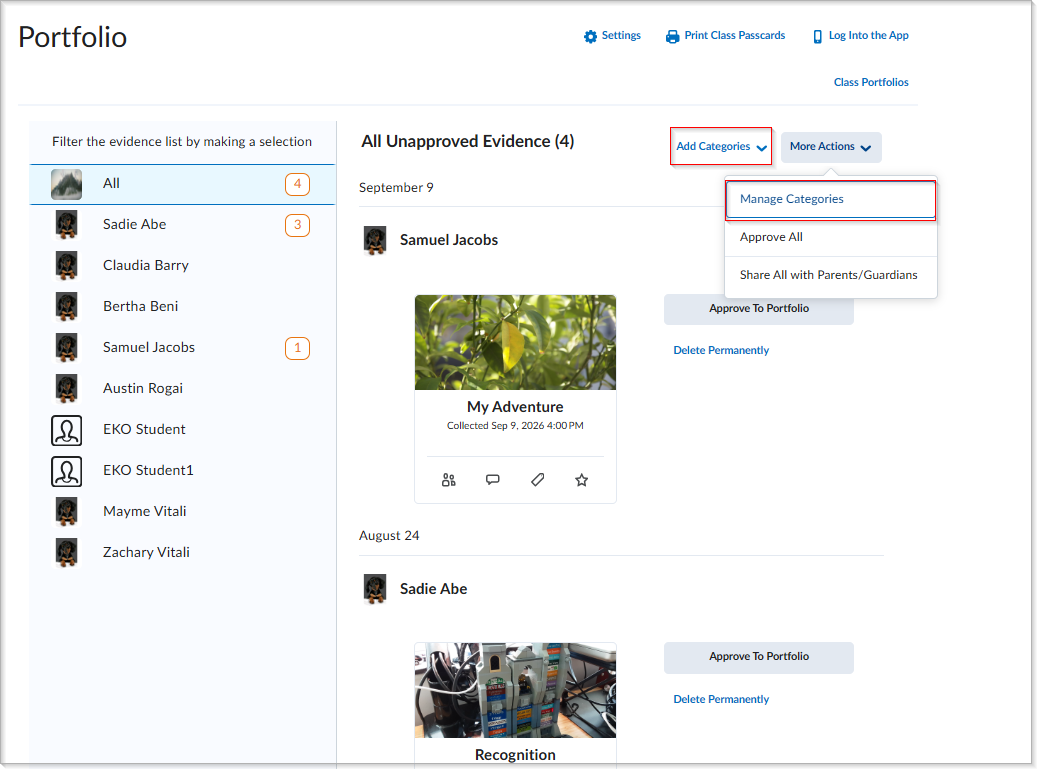Expand the Add Categories dropdown
This screenshot has width=1037, height=769.
pos(720,146)
